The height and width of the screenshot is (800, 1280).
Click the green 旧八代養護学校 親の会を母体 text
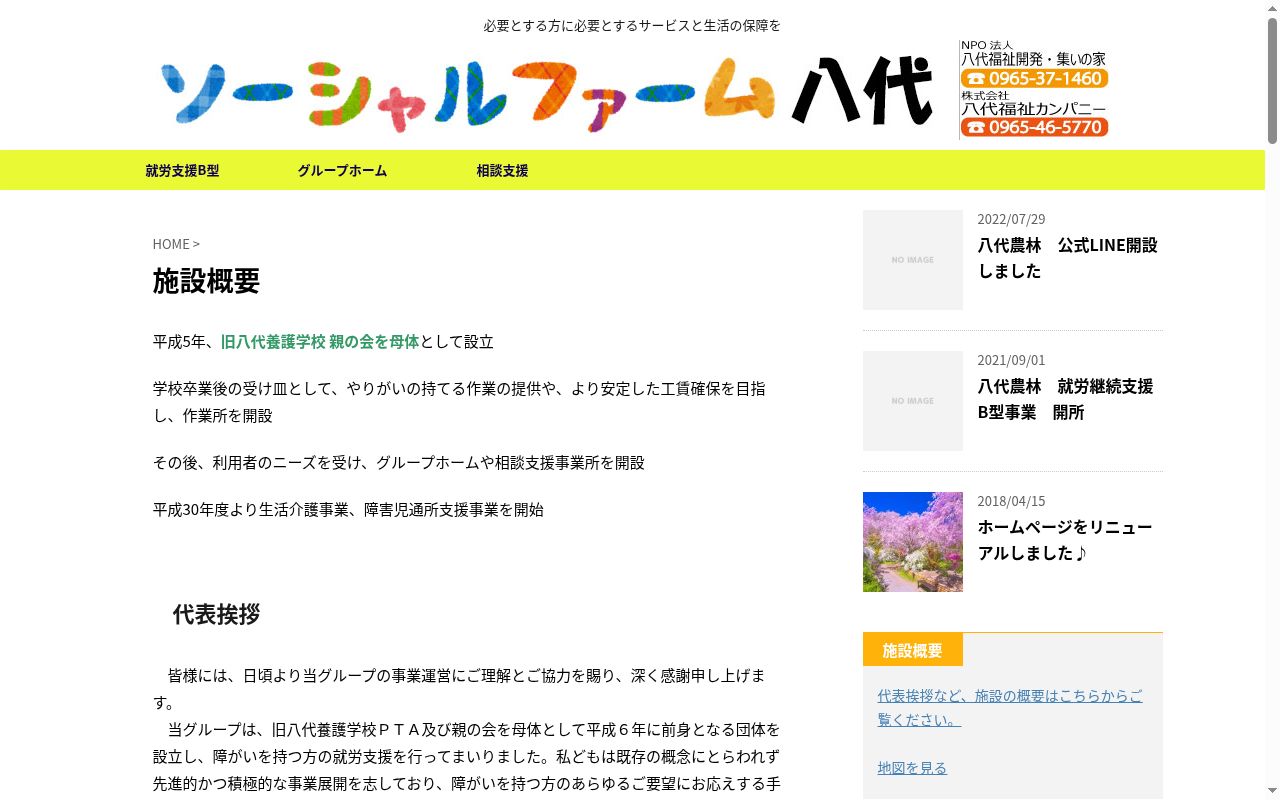pos(320,342)
